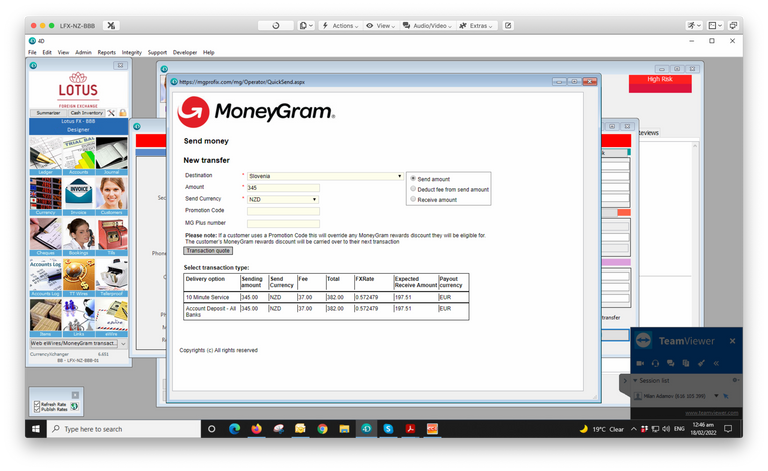The width and height of the screenshot is (768, 471).
Task: Collapse the TeamViewer Session list triangle
Action: pos(635,380)
